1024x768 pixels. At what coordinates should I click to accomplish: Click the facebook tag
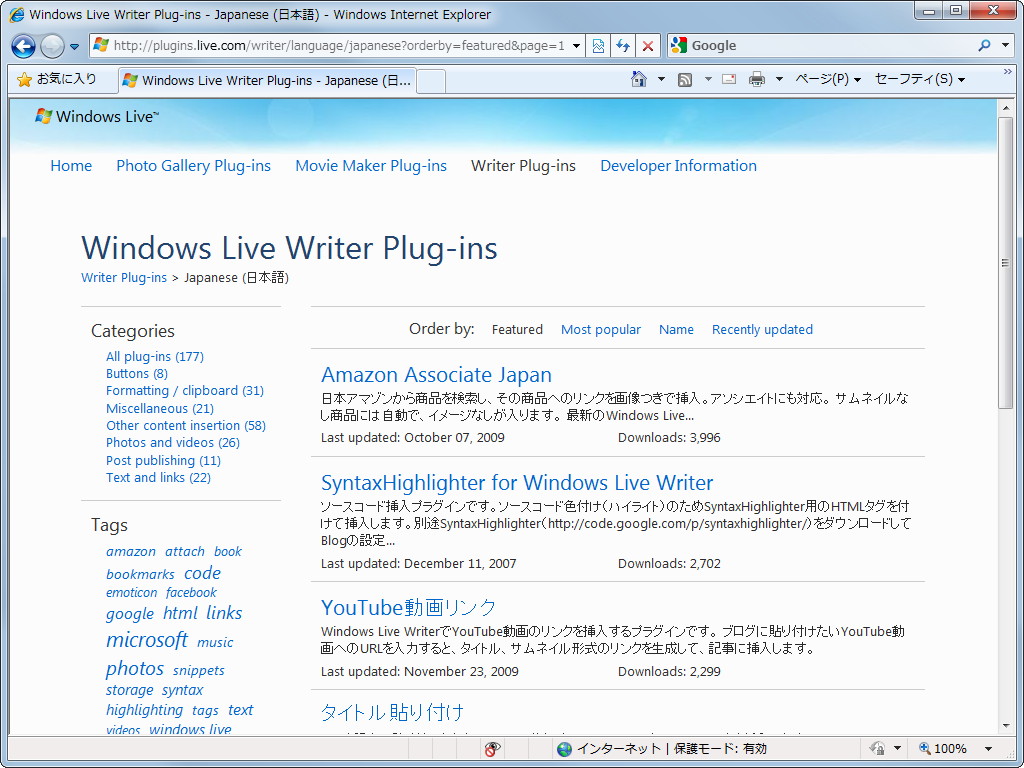click(x=191, y=592)
